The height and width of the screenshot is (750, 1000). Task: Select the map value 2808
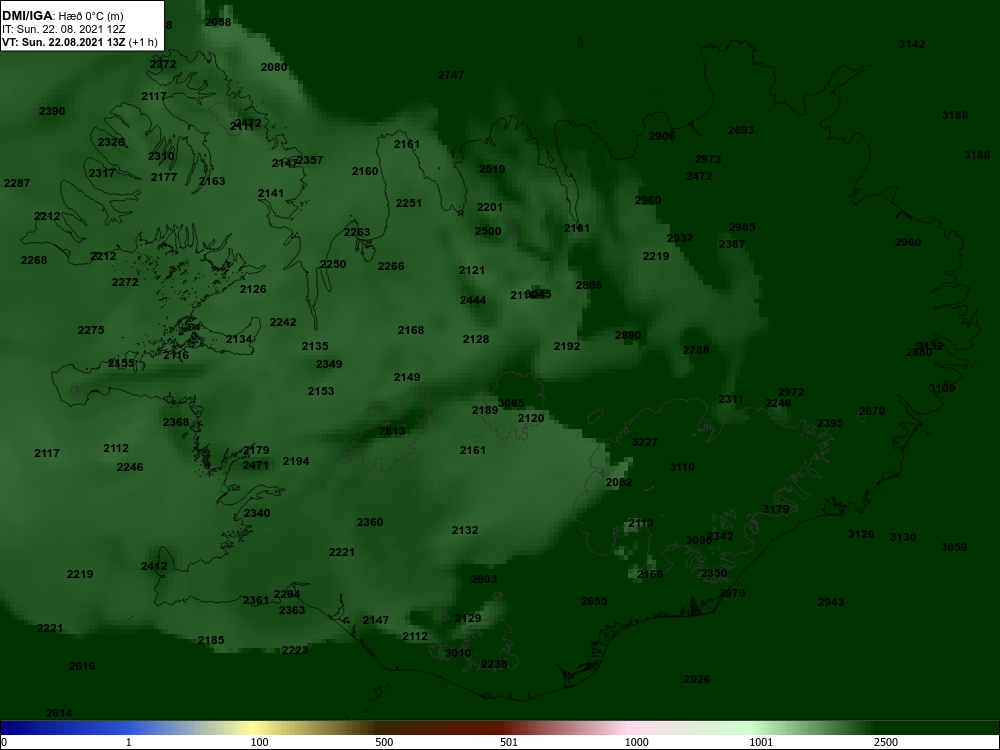click(589, 286)
